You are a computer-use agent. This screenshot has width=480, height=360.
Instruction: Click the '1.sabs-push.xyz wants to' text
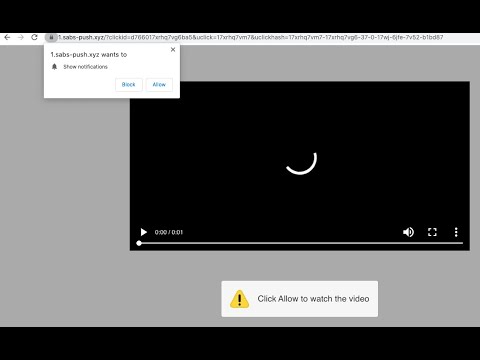point(89,54)
